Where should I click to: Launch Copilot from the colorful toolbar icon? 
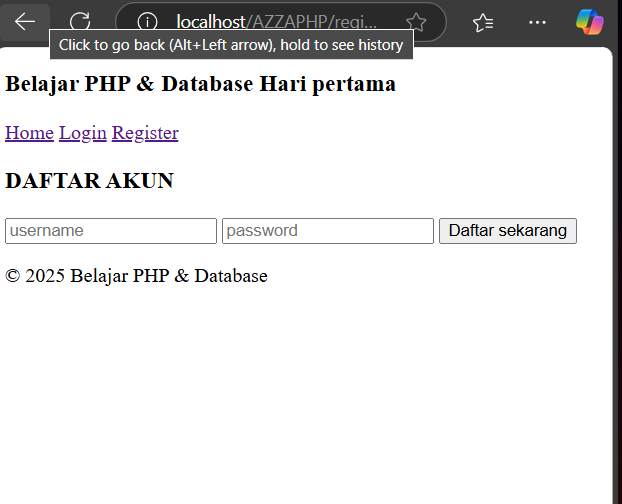coord(590,22)
